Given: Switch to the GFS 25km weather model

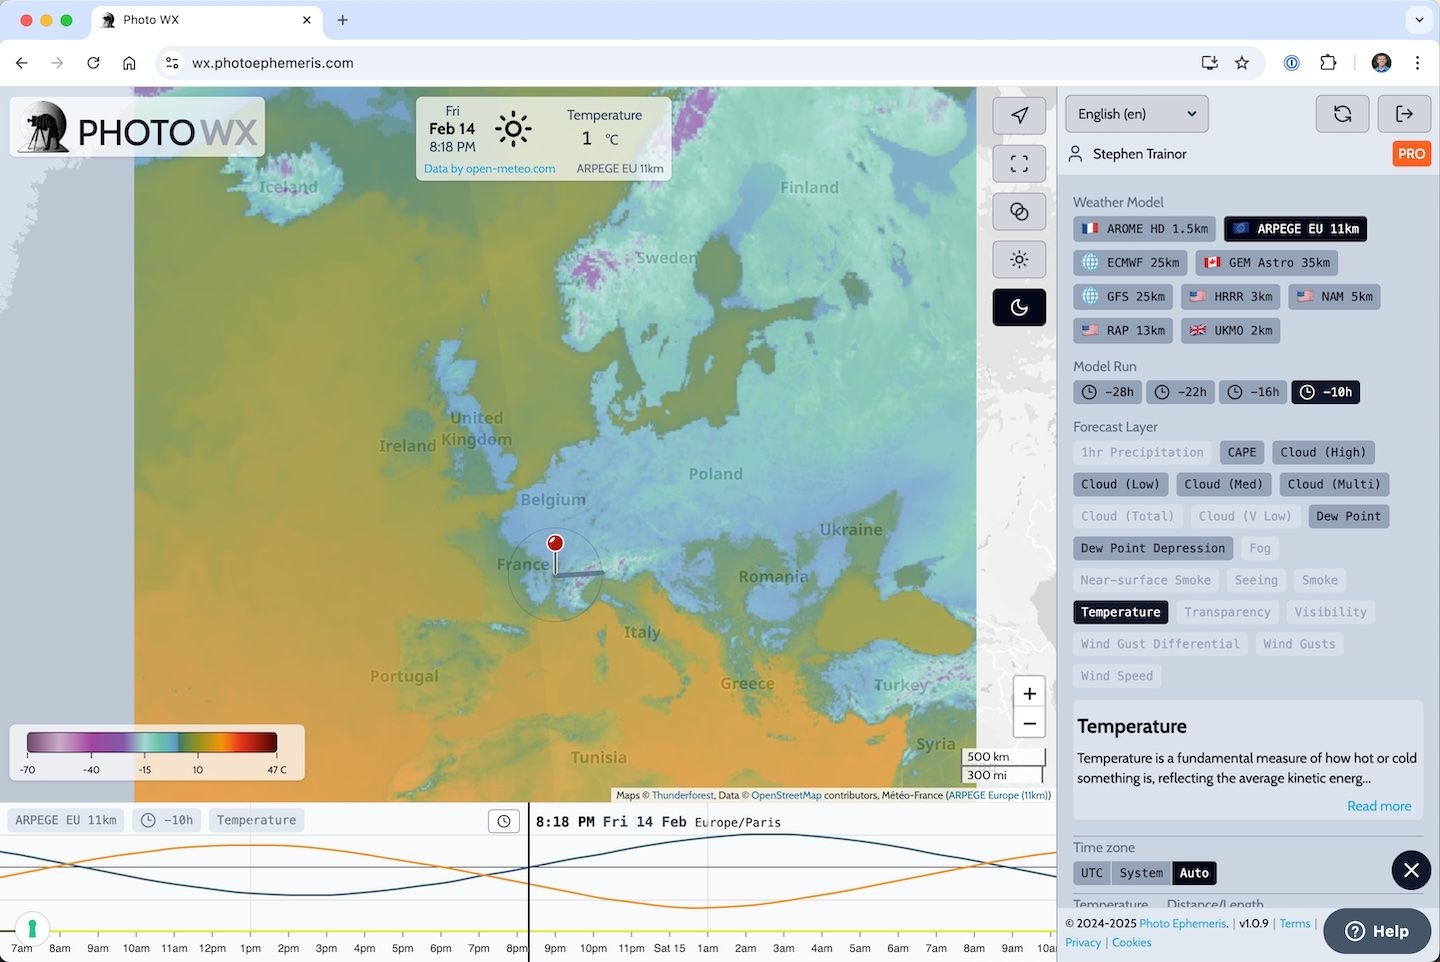Looking at the screenshot, I should 1123,296.
